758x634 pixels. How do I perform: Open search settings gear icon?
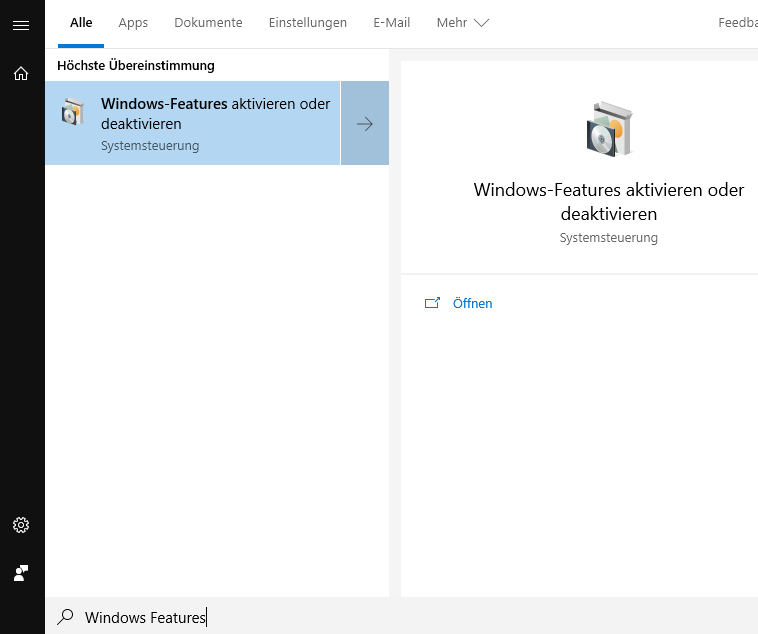tap(21, 525)
